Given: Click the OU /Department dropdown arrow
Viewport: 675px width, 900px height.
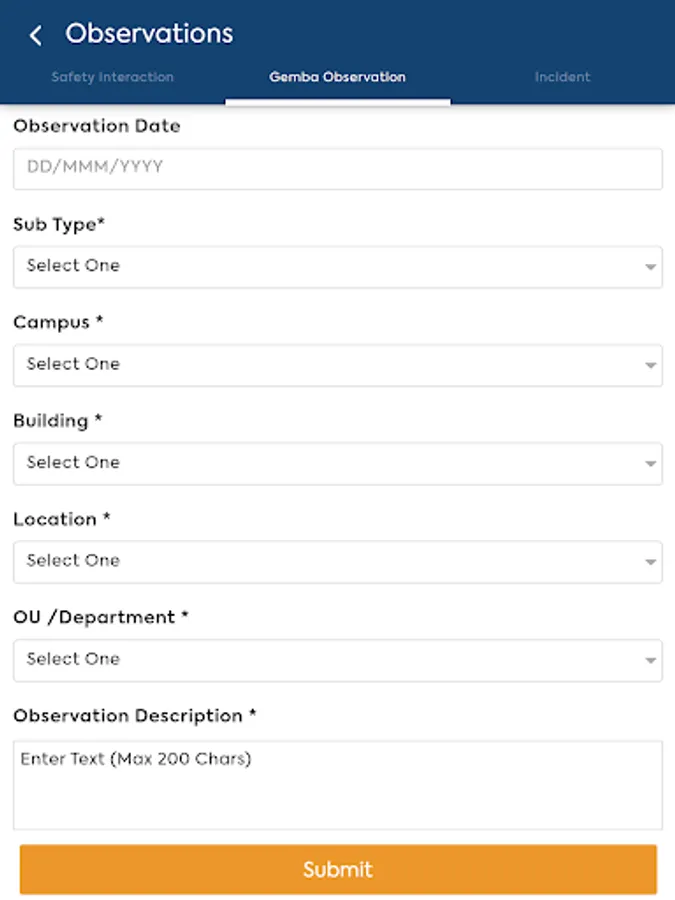Looking at the screenshot, I should [650, 661].
